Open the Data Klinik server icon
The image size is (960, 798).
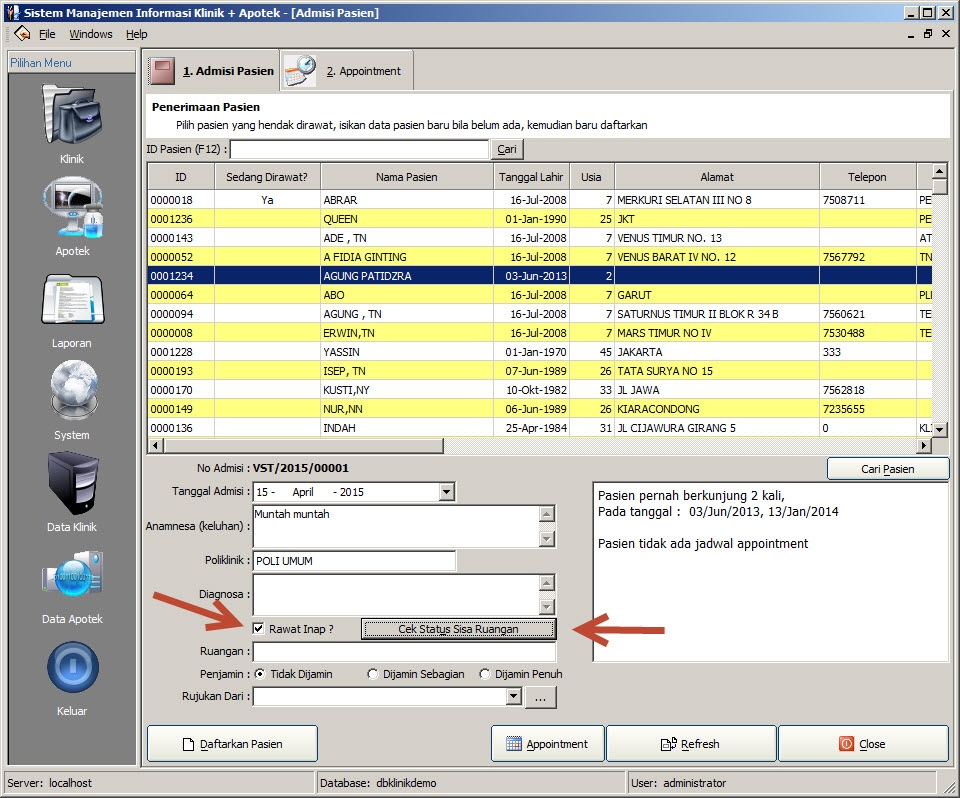pos(73,483)
